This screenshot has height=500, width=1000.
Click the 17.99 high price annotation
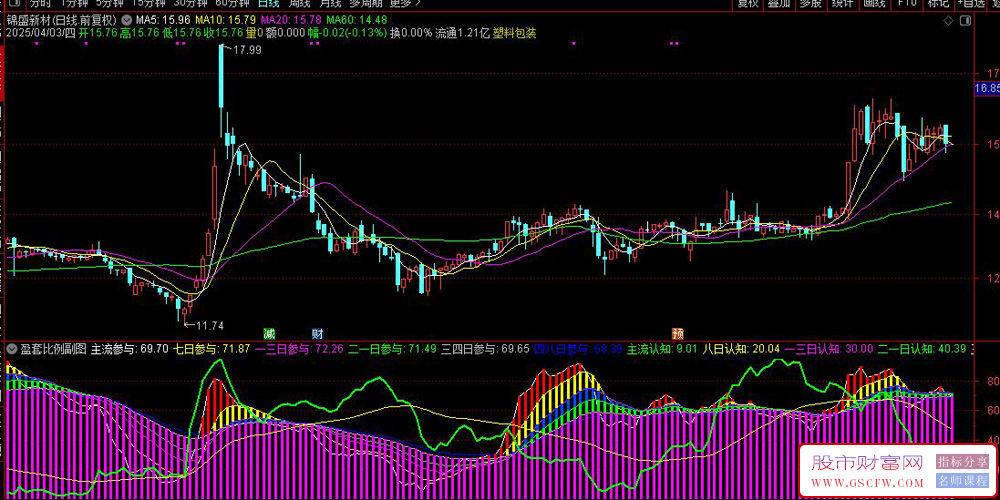(x=246, y=51)
